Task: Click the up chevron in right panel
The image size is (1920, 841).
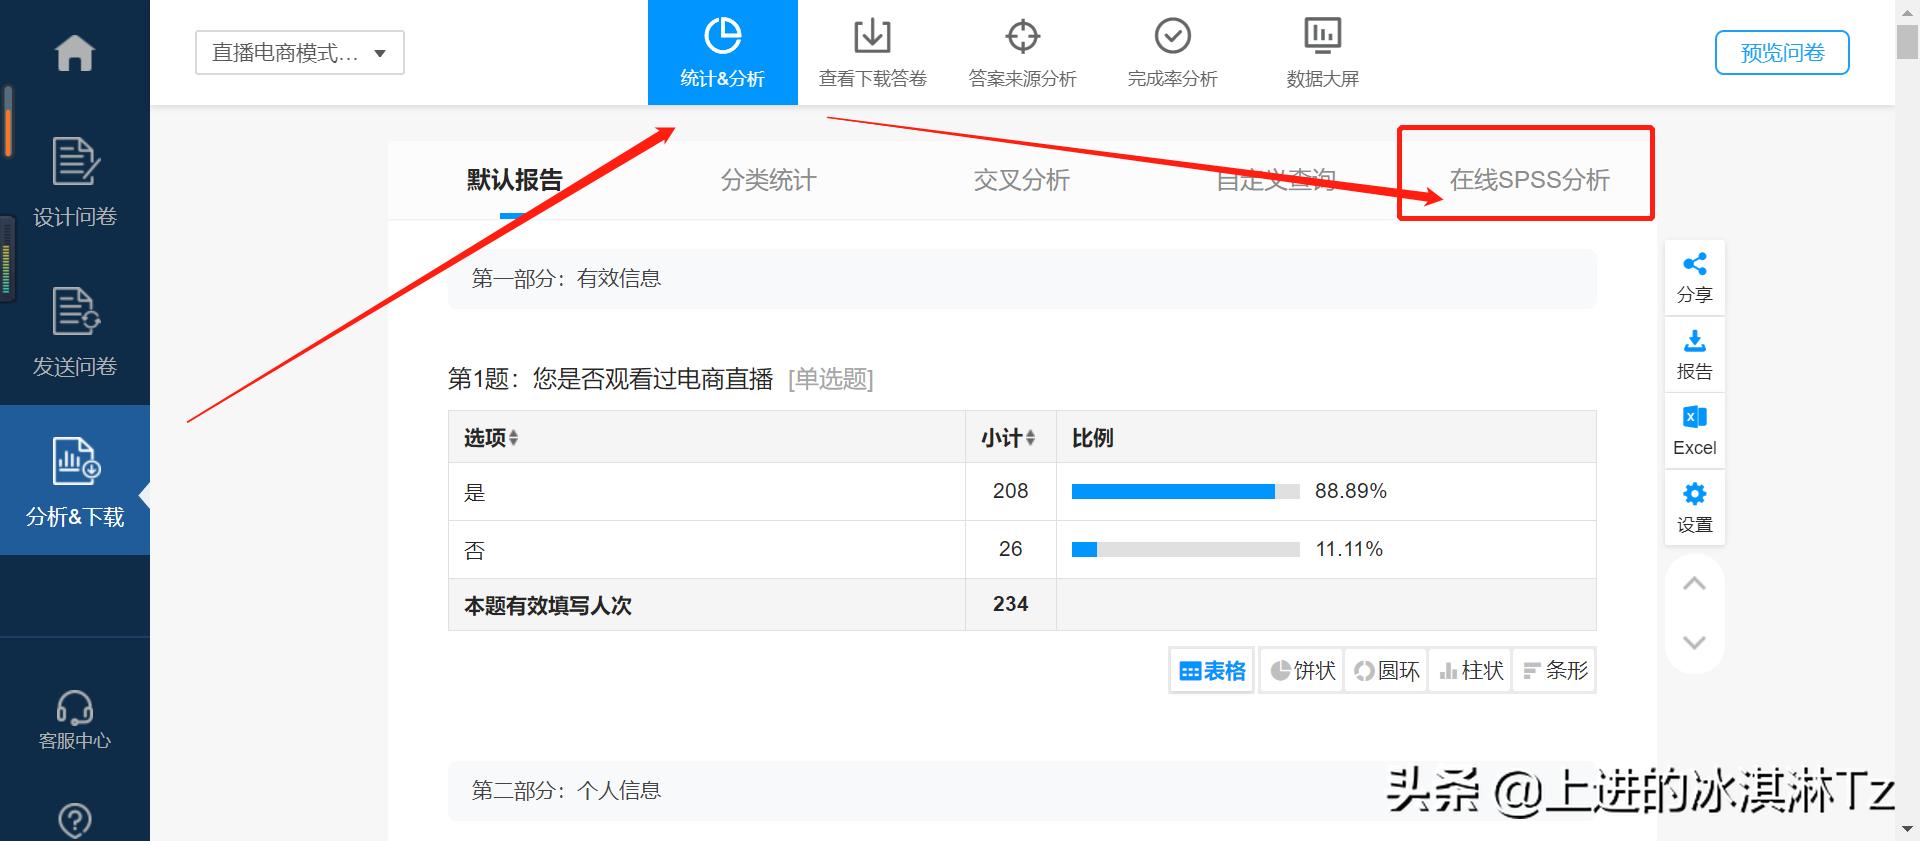Action: pos(1694,584)
